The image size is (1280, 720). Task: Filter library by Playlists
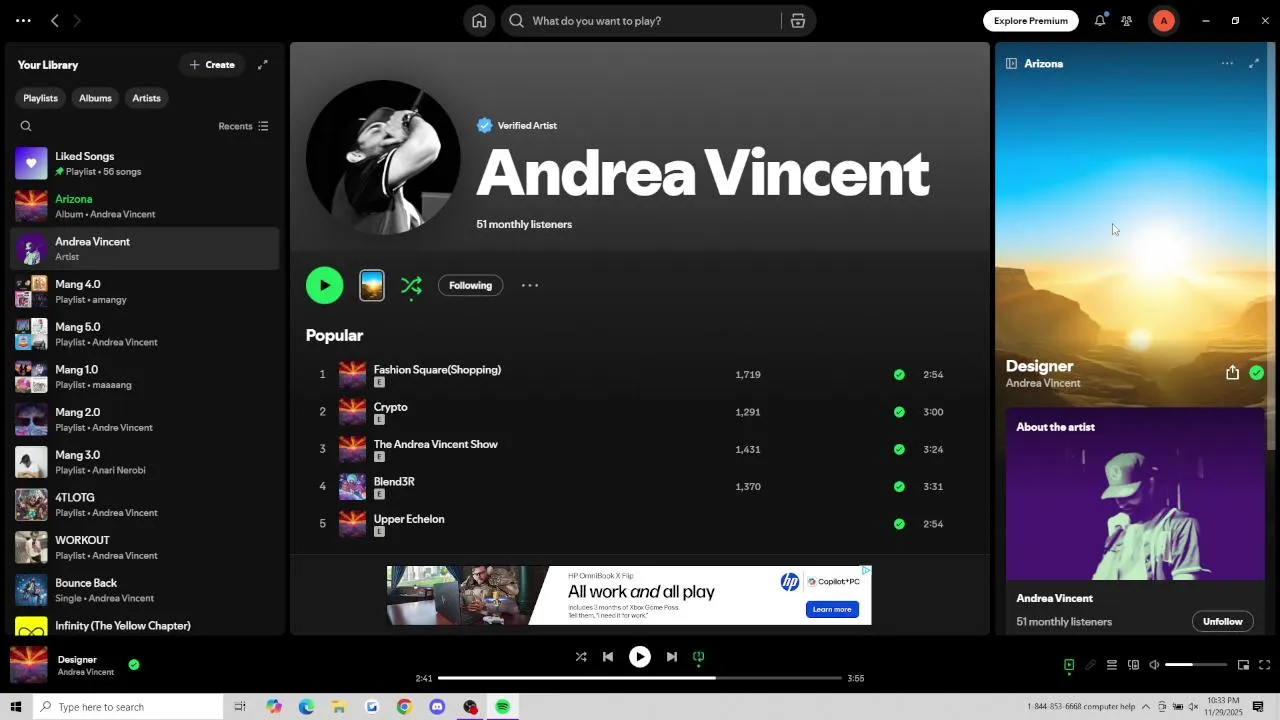pyautogui.click(x=41, y=98)
